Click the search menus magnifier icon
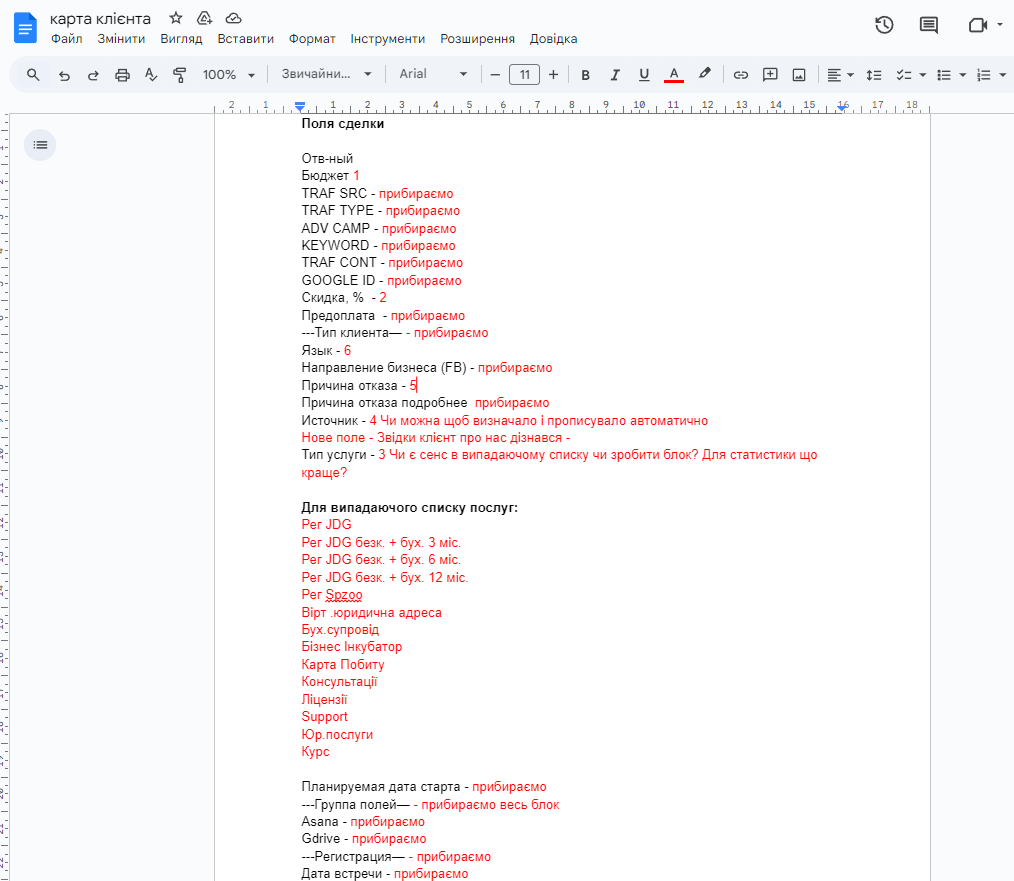The width and height of the screenshot is (1014, 881). [33, 75]
